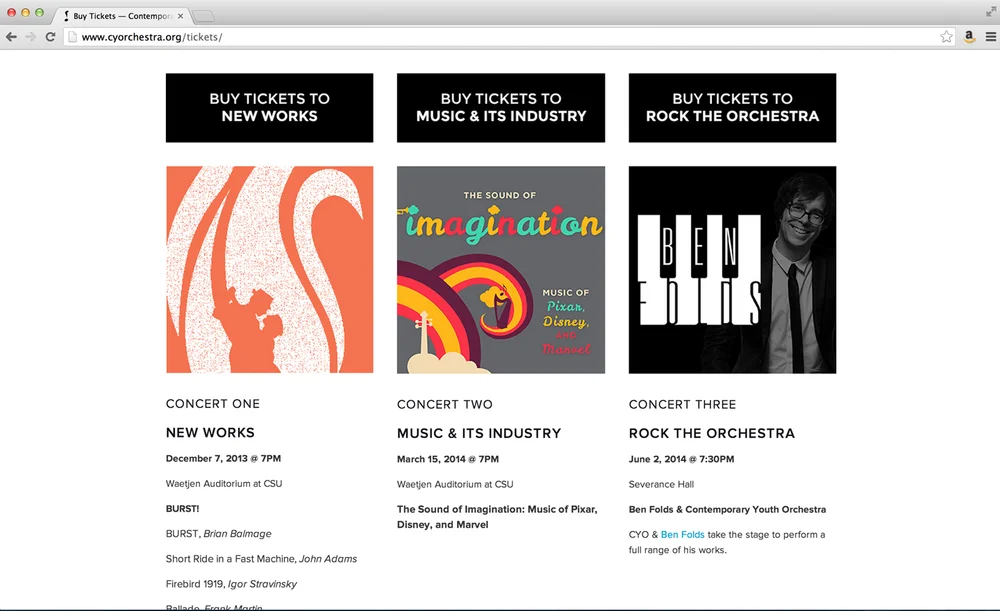Open the Ben Folds piano poster
This screenshot has width=1000, height=611.
tap(732, 270)
